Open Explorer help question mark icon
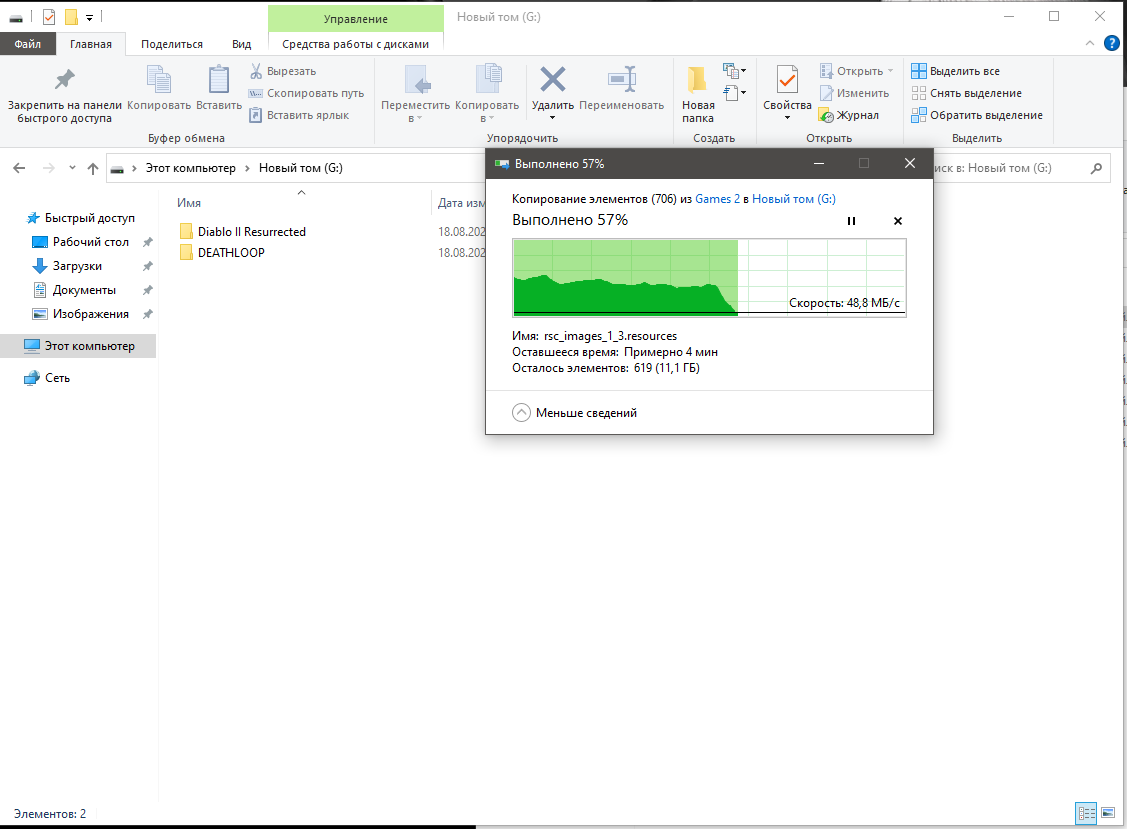 tap(1111, 44)
